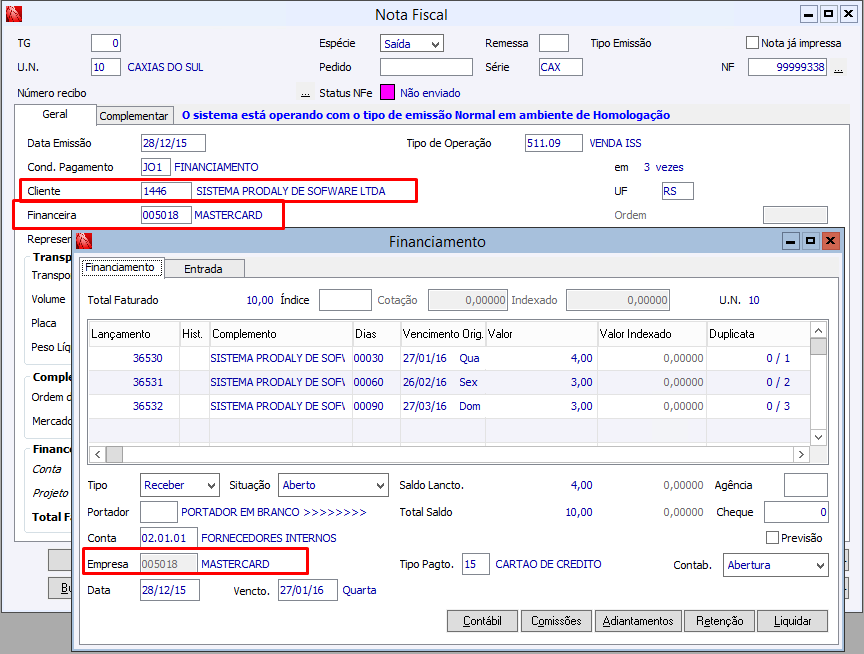864x654 pixels.
Task: Click the grid's vertical scroll down arrow
Action: coord(818,437)
